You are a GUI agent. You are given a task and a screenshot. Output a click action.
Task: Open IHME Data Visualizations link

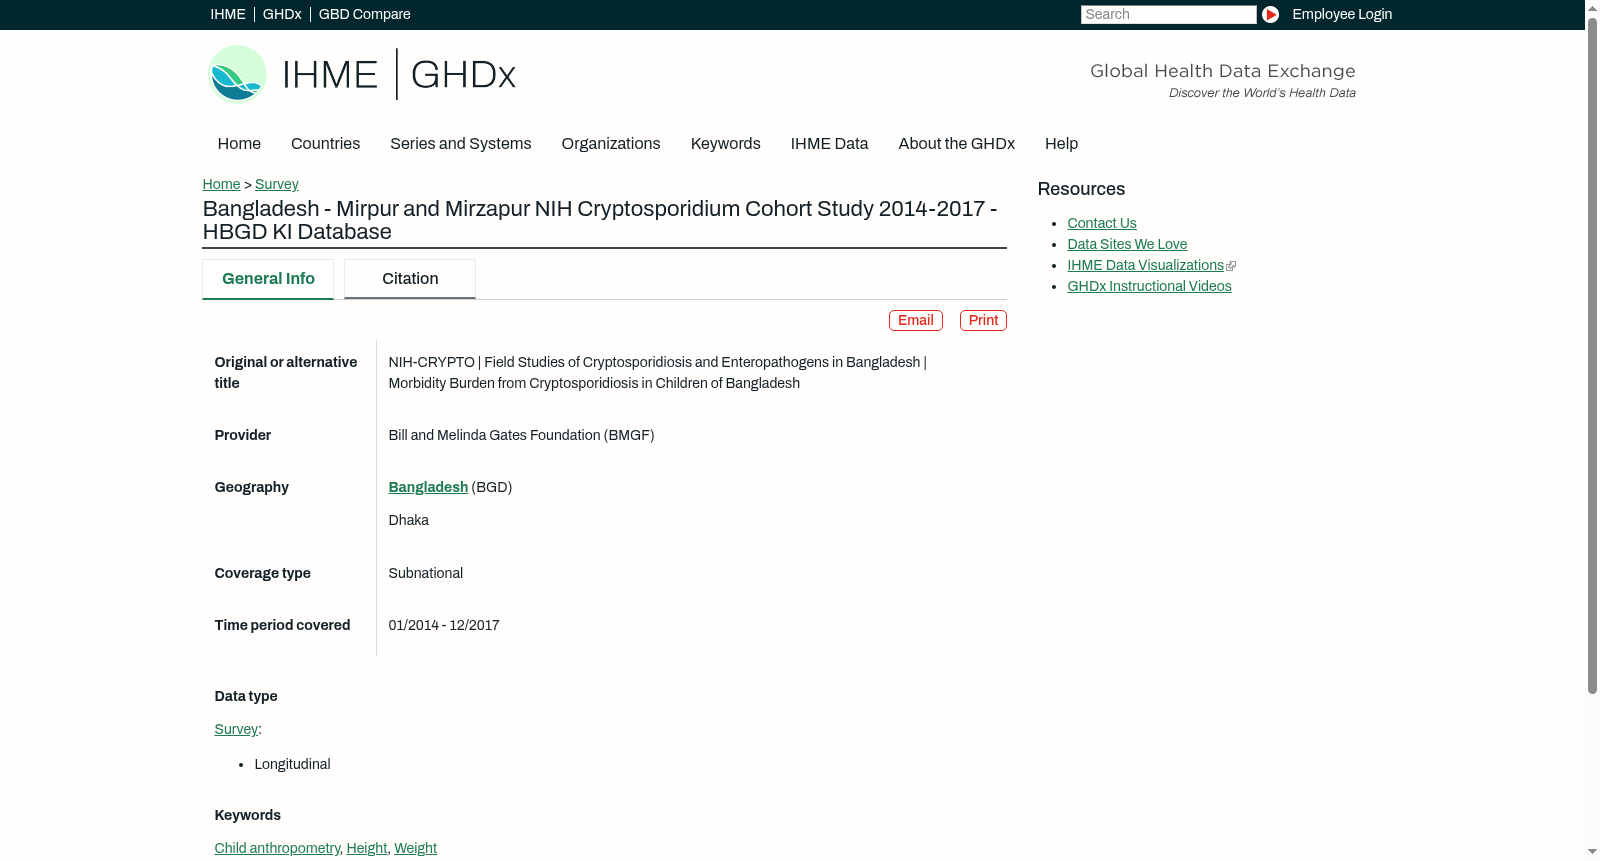[x=1145, y=265]
